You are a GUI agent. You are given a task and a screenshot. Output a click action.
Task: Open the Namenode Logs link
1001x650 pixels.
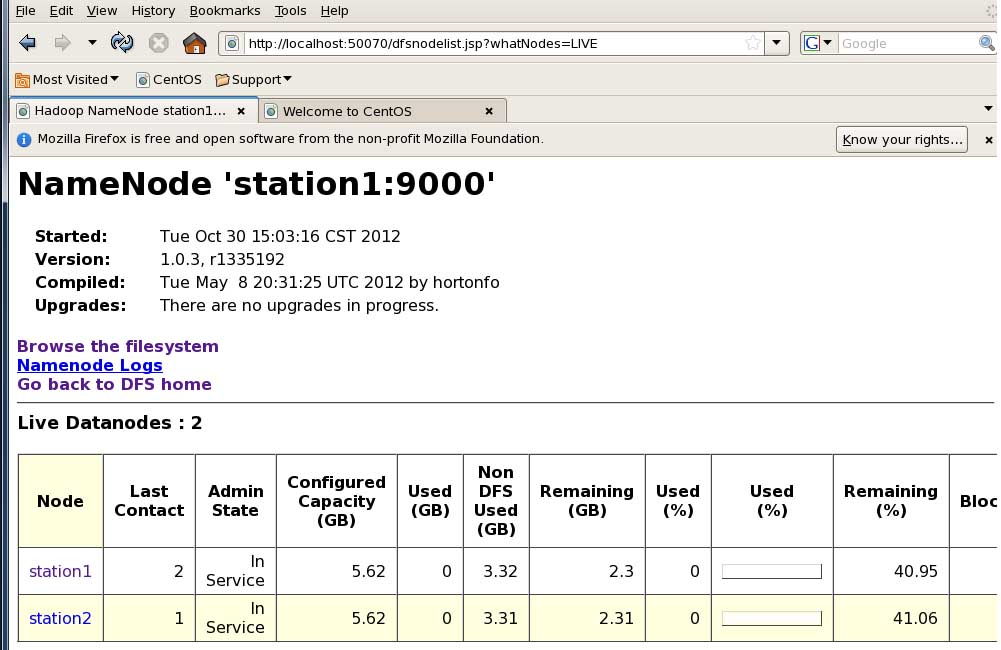tap(90, 365)
